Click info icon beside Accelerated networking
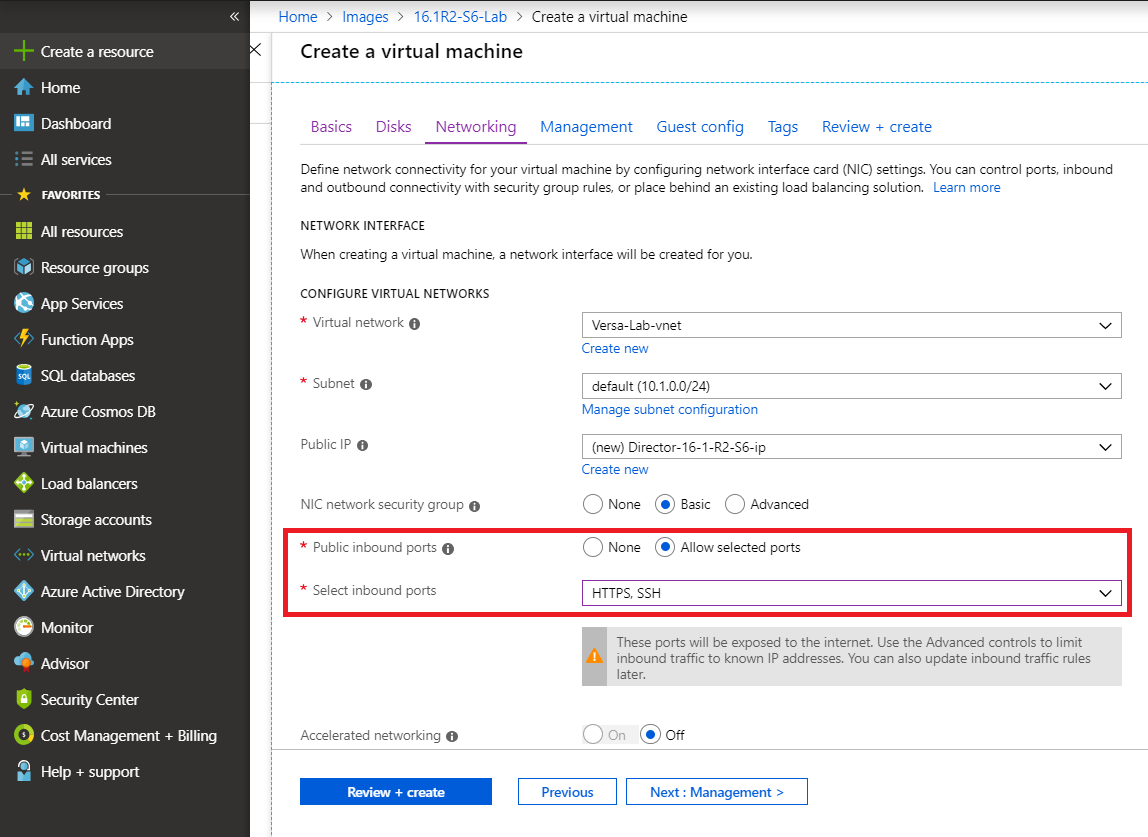Viewport: 1148px width, 837px height. (452, 737)
